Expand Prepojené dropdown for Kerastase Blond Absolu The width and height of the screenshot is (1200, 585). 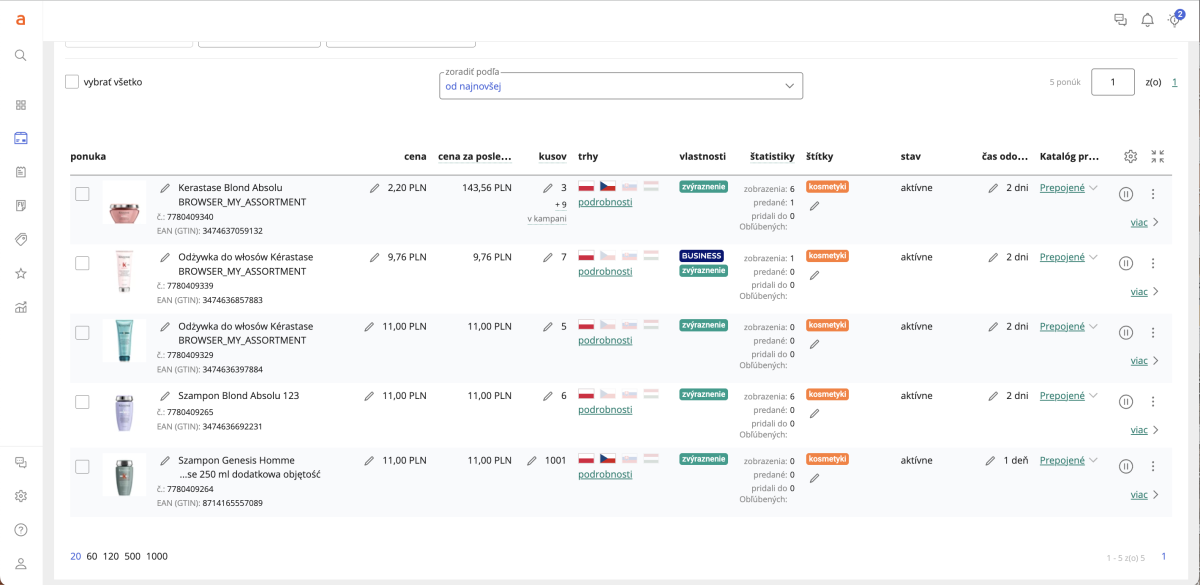pyautogui.click(x=1093, y=188)
